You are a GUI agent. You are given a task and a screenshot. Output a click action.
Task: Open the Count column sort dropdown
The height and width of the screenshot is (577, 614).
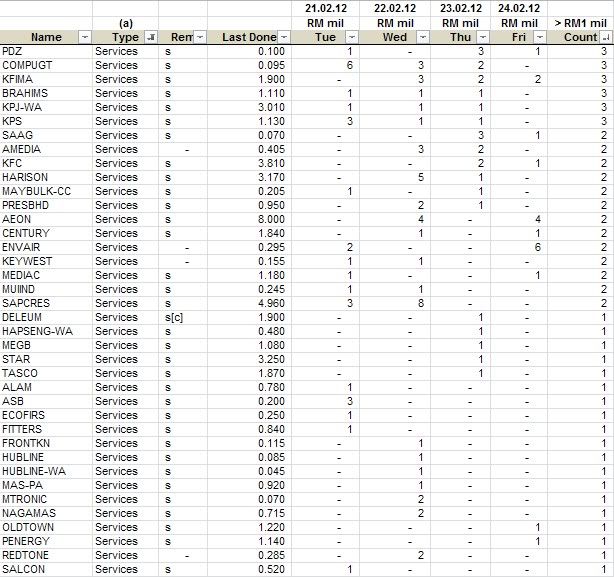(605, 37)
